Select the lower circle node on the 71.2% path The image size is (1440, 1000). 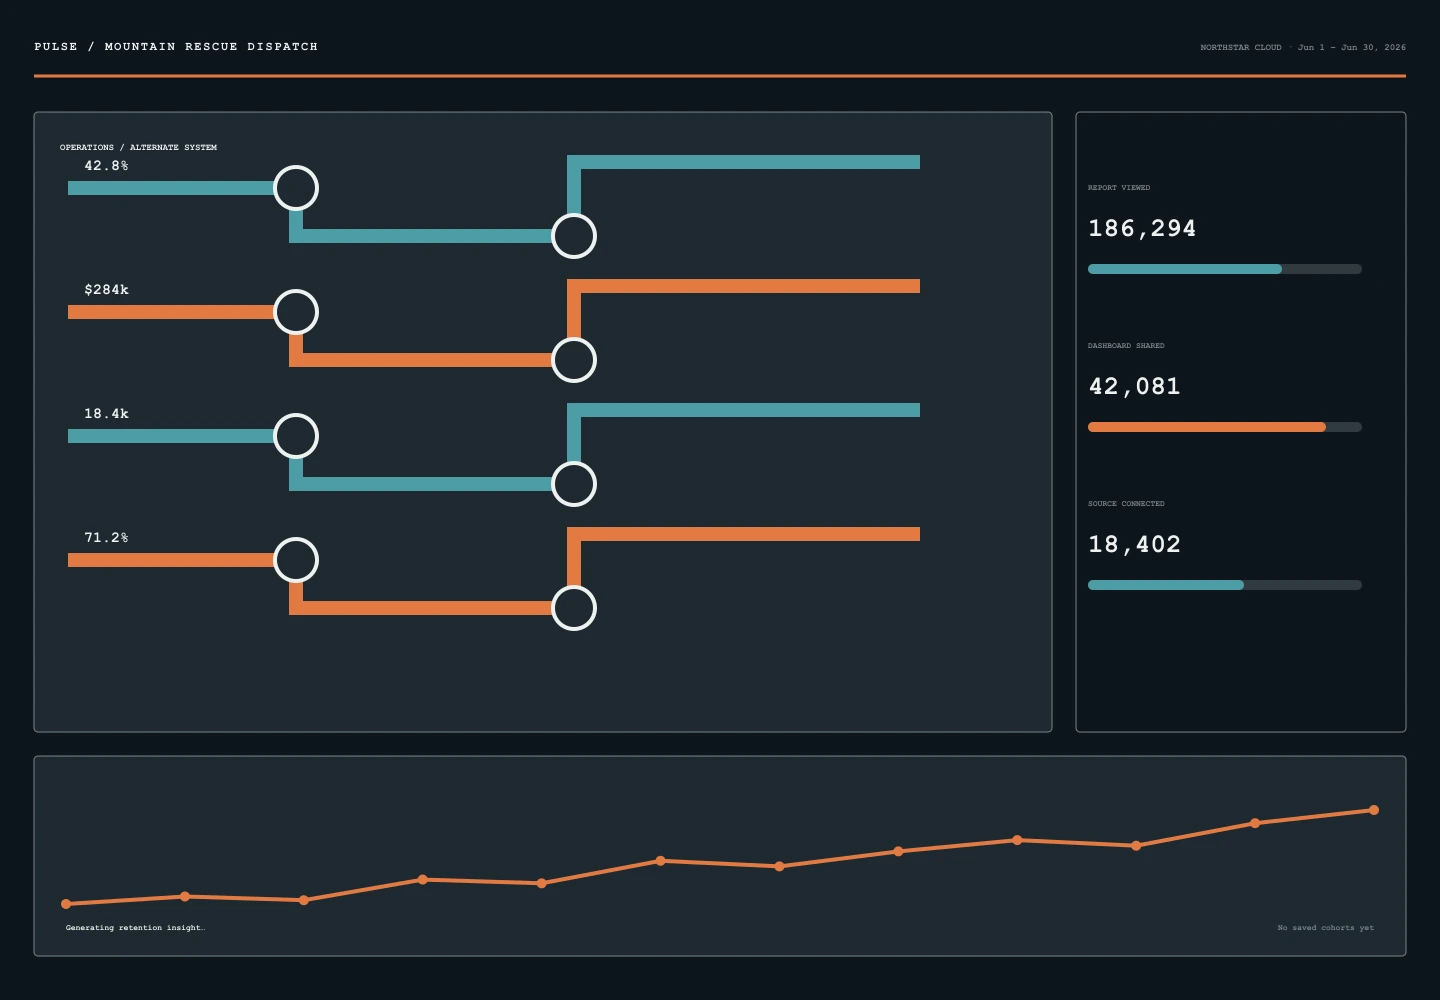click(574, 608)
